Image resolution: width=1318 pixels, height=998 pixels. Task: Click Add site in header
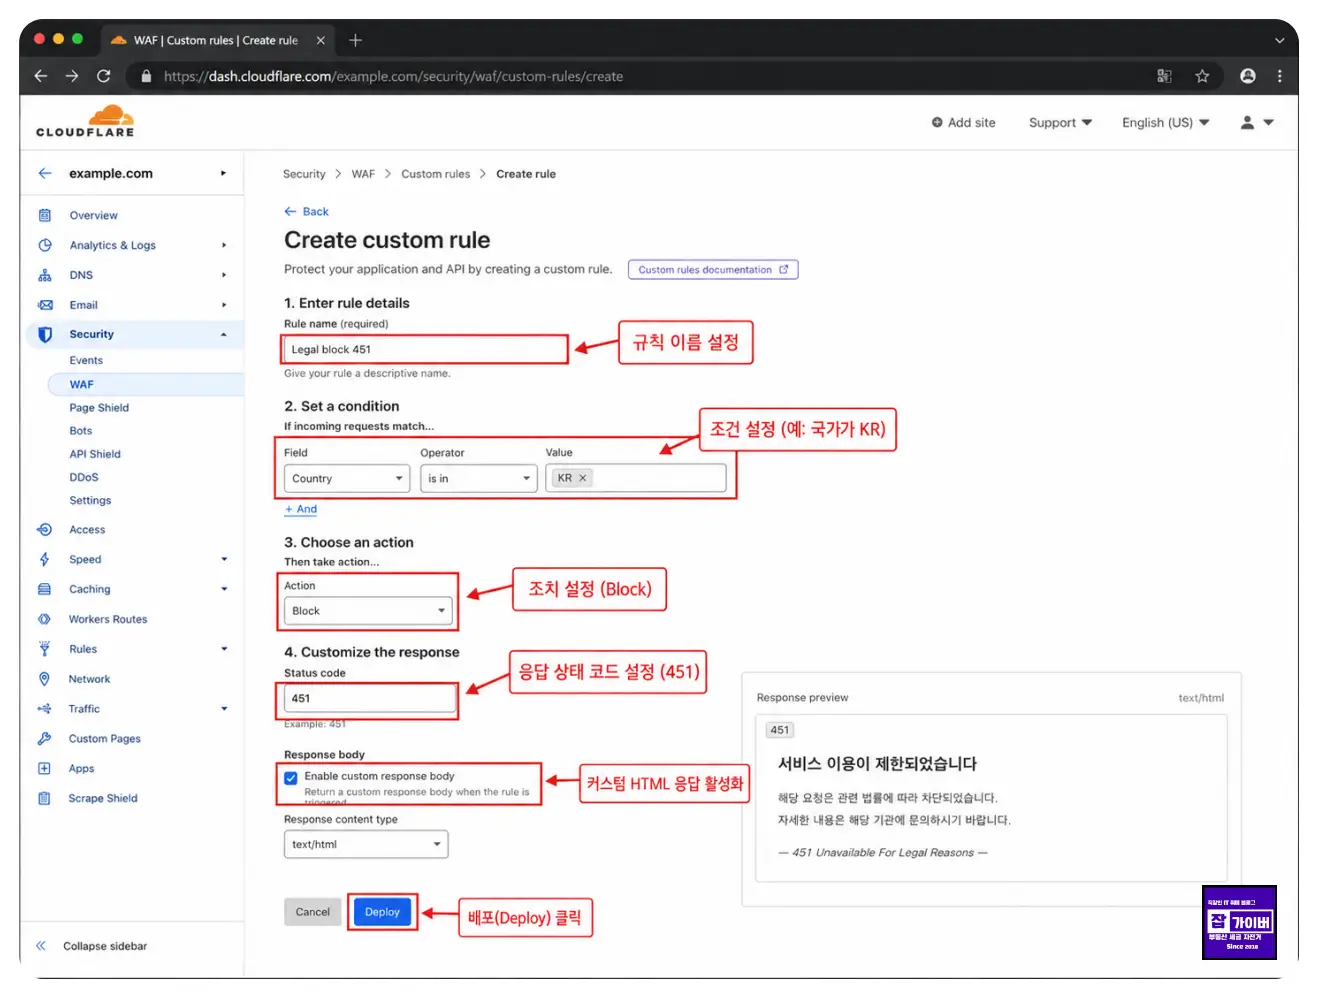[964, 123]
